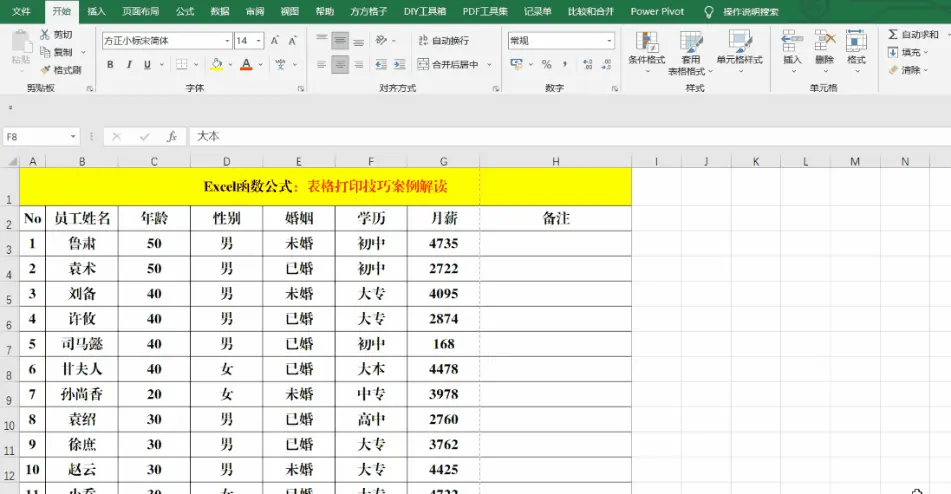Open the 公式 (Formulas) ribbon tab
Image resolution: width=951 pixels, height=494 pixels.
(x=184, y=11)
